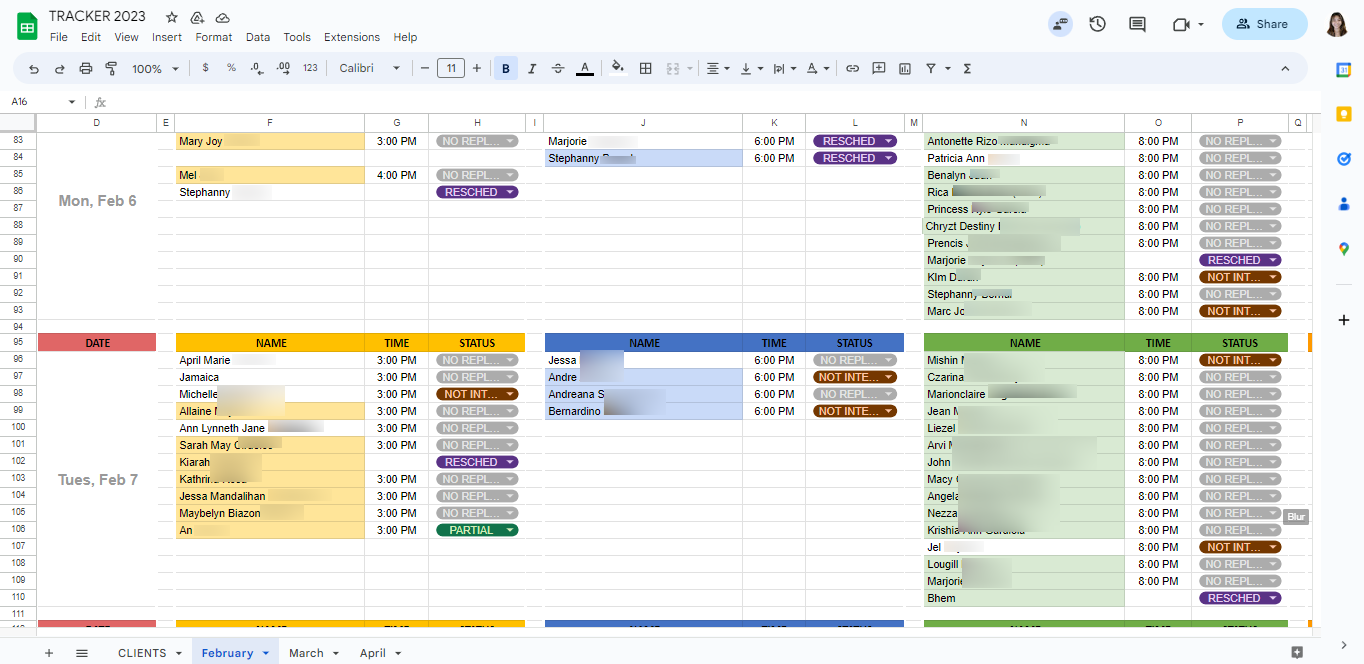Open the text color picker
Viewport: 1364px width, 664px height.
click(x=585, y=69)
